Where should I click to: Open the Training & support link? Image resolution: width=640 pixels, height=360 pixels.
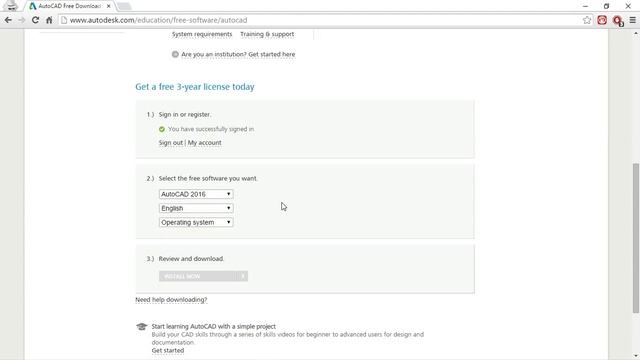(x=267, y=34)
